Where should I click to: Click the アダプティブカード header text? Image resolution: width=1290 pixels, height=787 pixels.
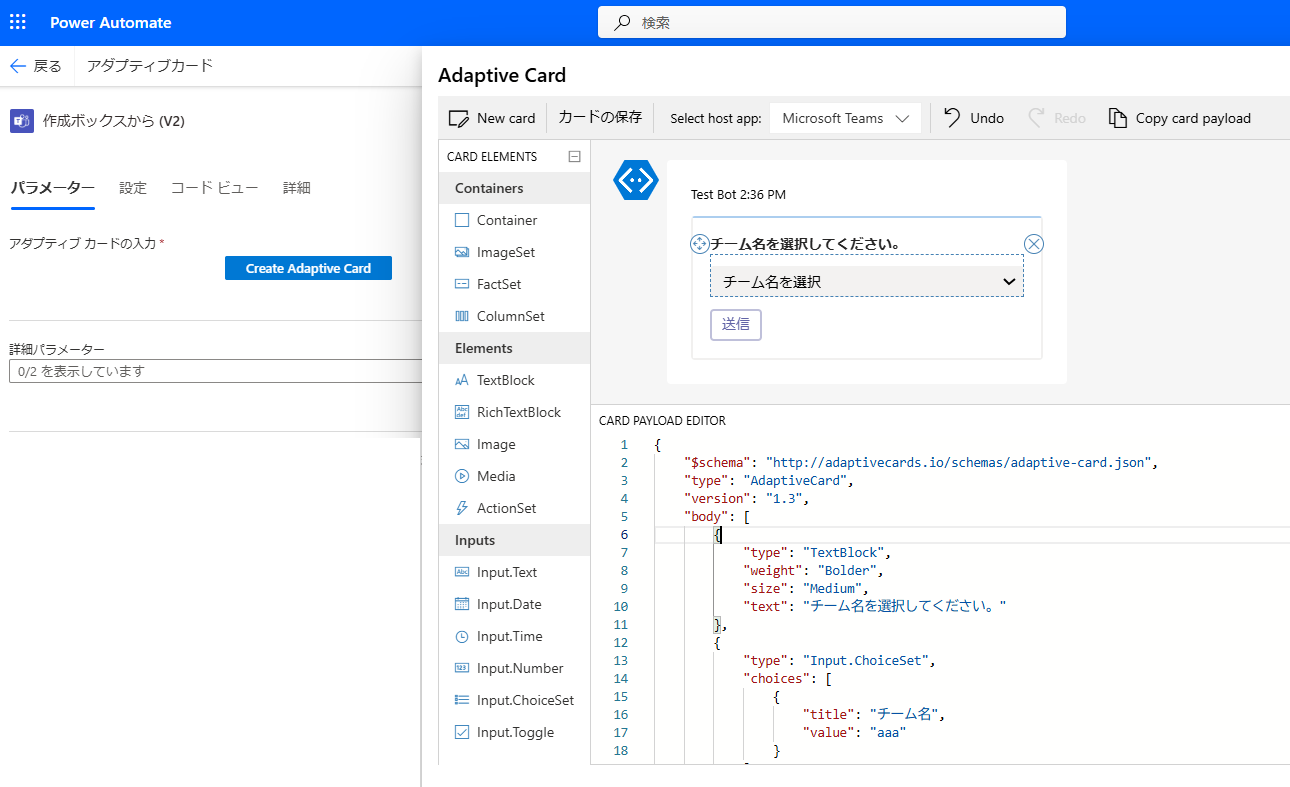tap(150, 66)
